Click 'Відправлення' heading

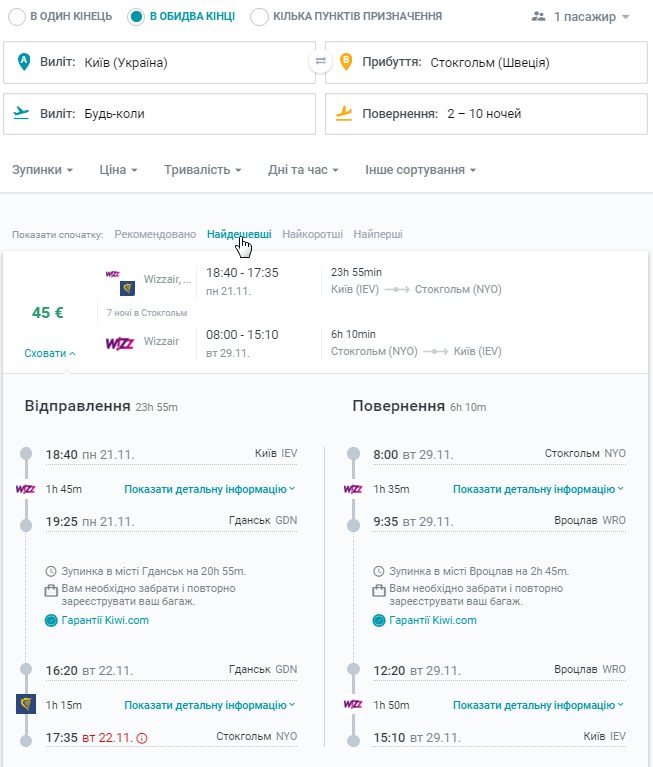coord(77,406)
